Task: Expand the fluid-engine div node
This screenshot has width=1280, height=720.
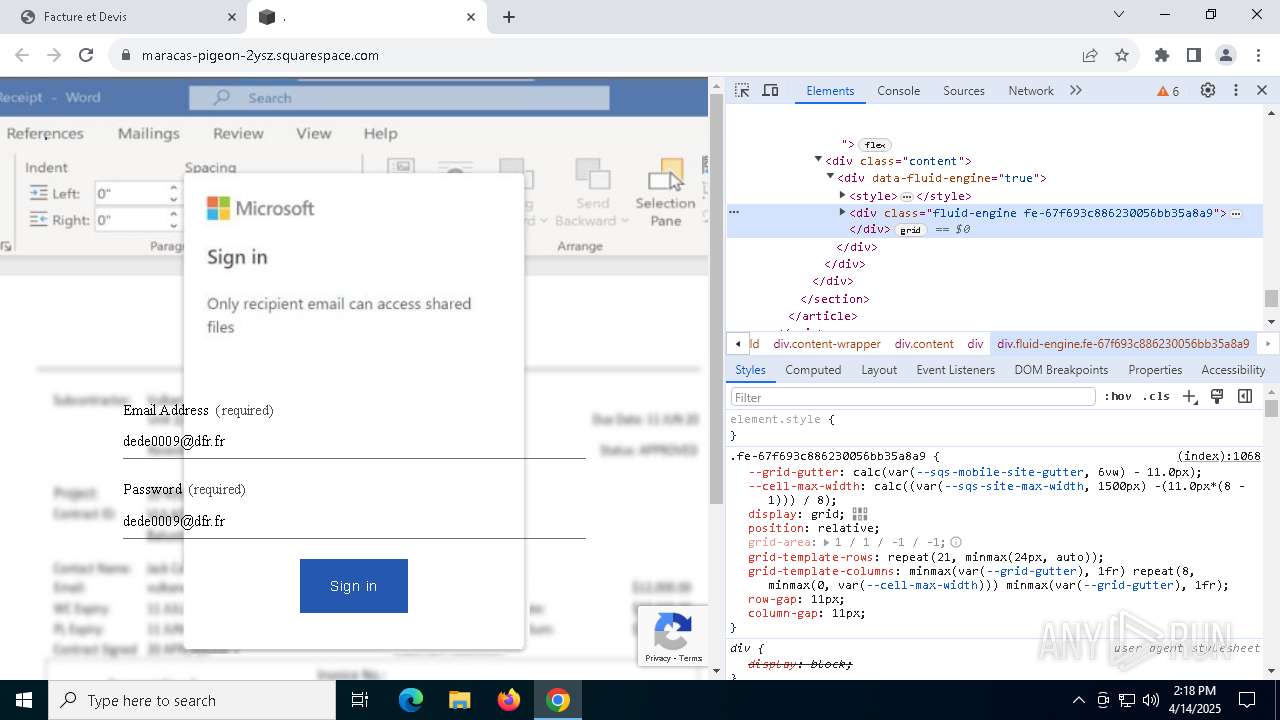Action: (x=842, y=212)
